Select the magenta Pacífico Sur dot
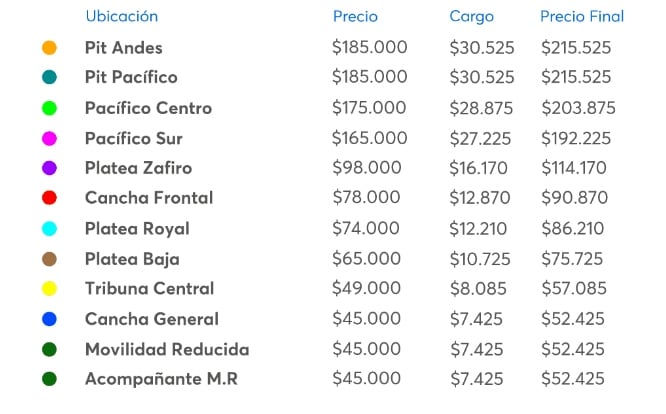This screenshot has height=414, width=666. pyautogui.click(x=49, y=138)
